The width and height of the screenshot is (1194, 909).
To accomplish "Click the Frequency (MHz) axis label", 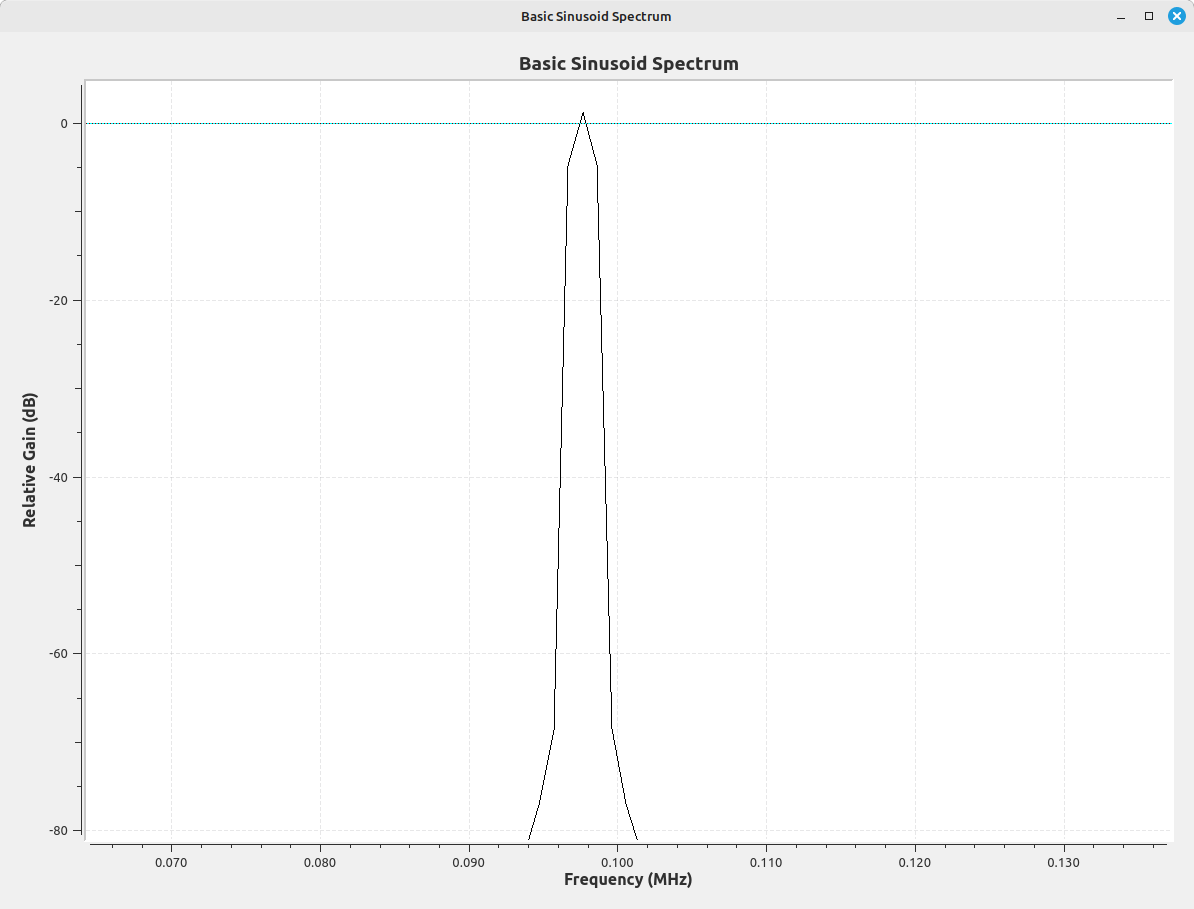I will pyautogui.click(x=627, y=880).
